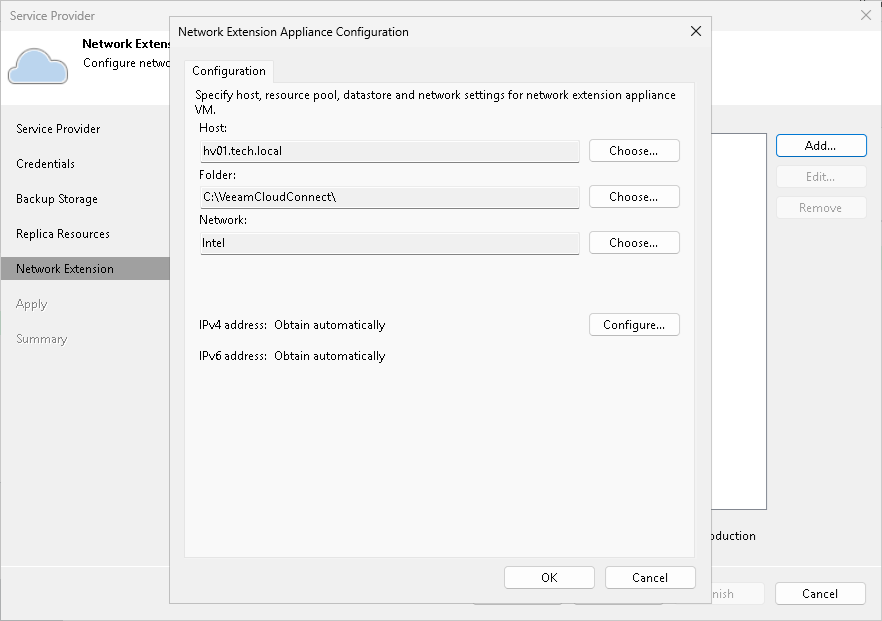The width and height of the screenshot is (882, 621).
Task: Click the Folder field showing C:\VeeamCloudConnect\
Action: pos(389,196)
